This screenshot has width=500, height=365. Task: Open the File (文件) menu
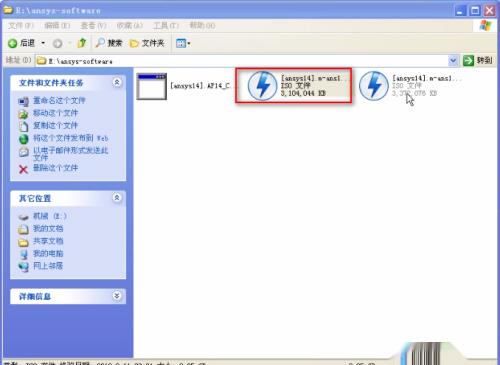21,26
